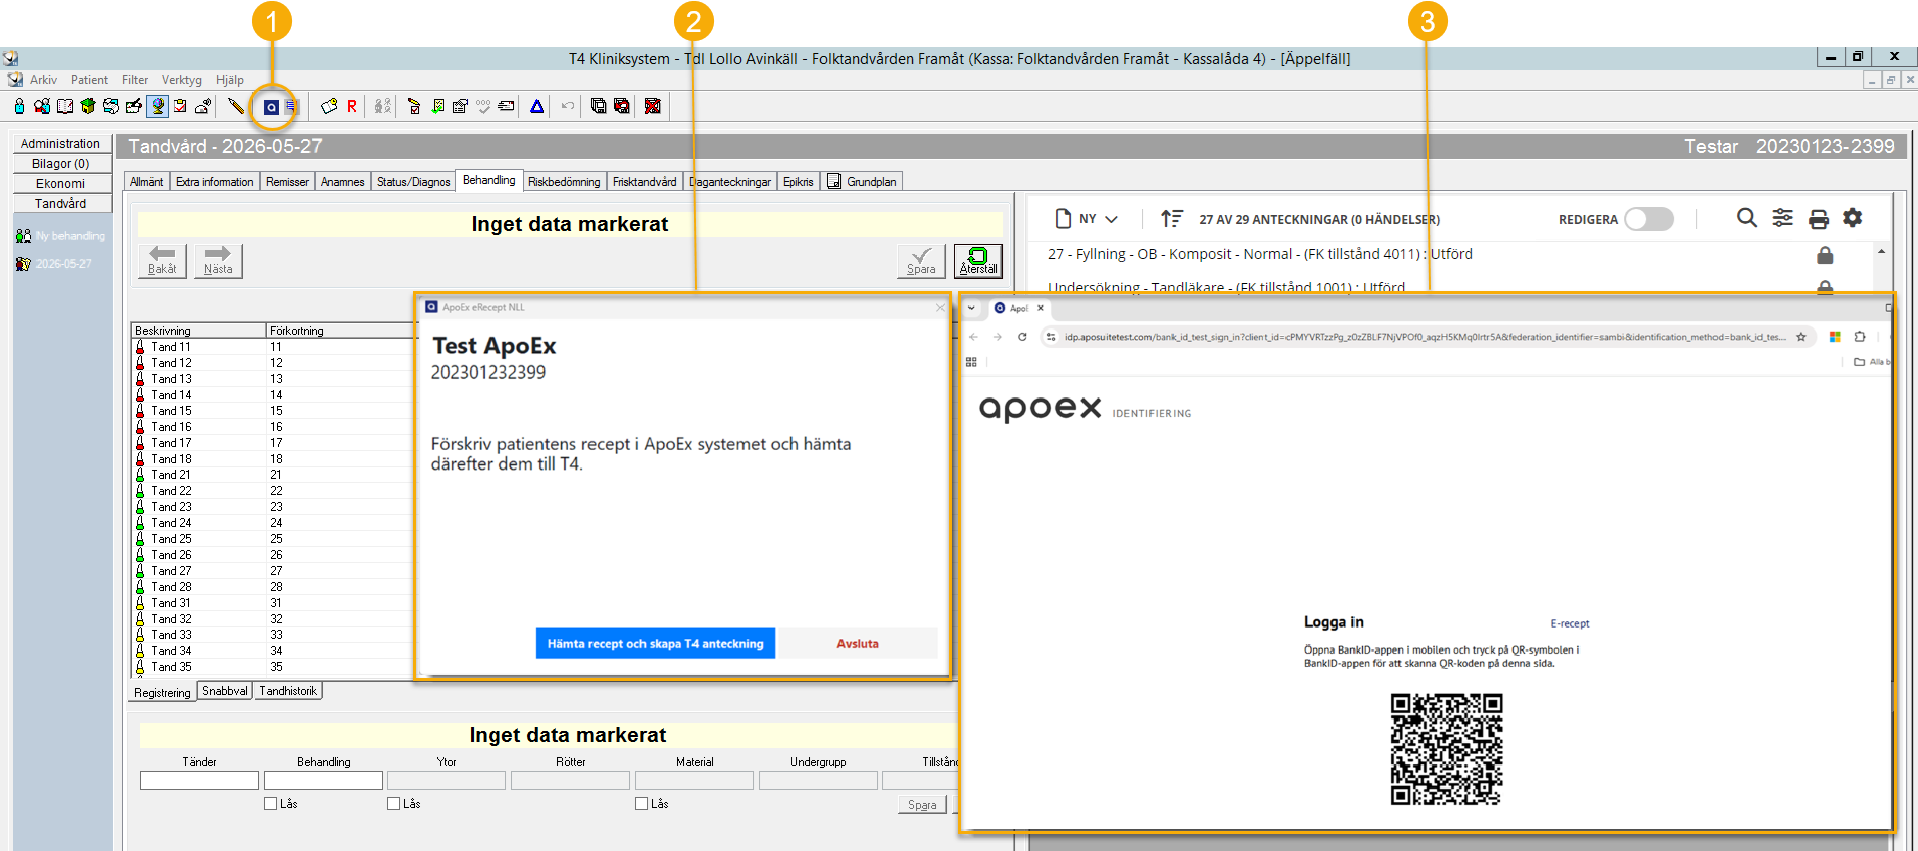Search the notes with magnifier icon
The width and height of the screenshot is (1918, 851).
pyautogui.click(x=1747, y=218)
